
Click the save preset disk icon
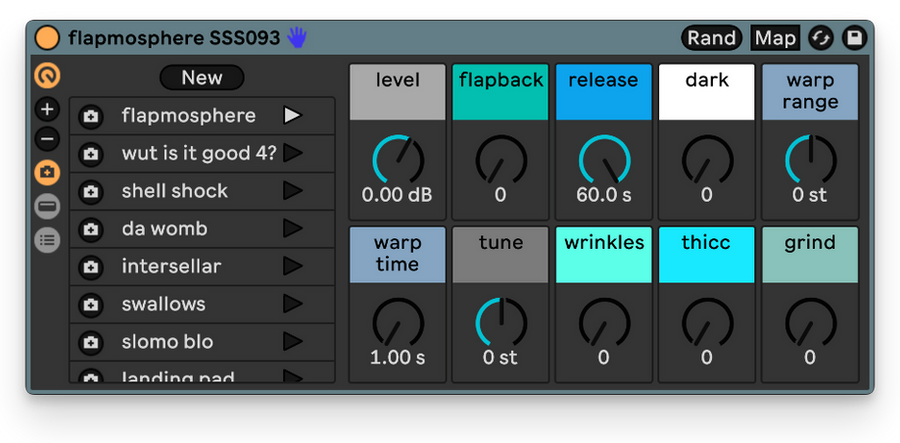855,38
